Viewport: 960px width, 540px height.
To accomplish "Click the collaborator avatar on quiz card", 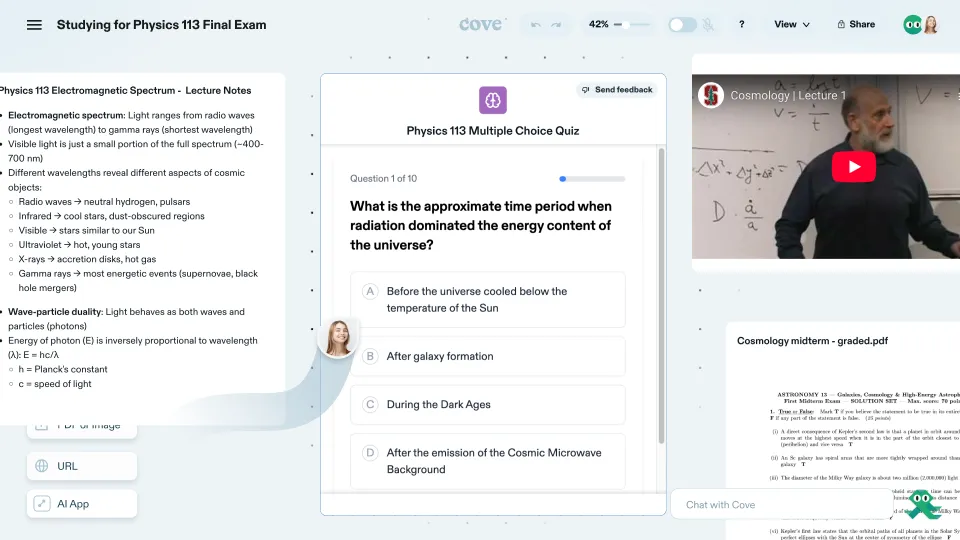I will (338, 338).
